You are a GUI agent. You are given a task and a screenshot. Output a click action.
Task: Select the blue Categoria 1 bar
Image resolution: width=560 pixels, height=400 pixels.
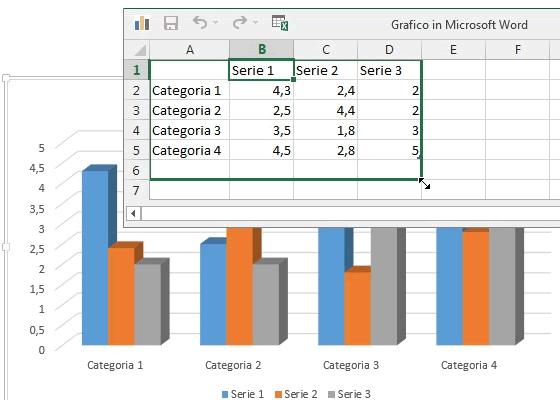[x=95, y=258]
